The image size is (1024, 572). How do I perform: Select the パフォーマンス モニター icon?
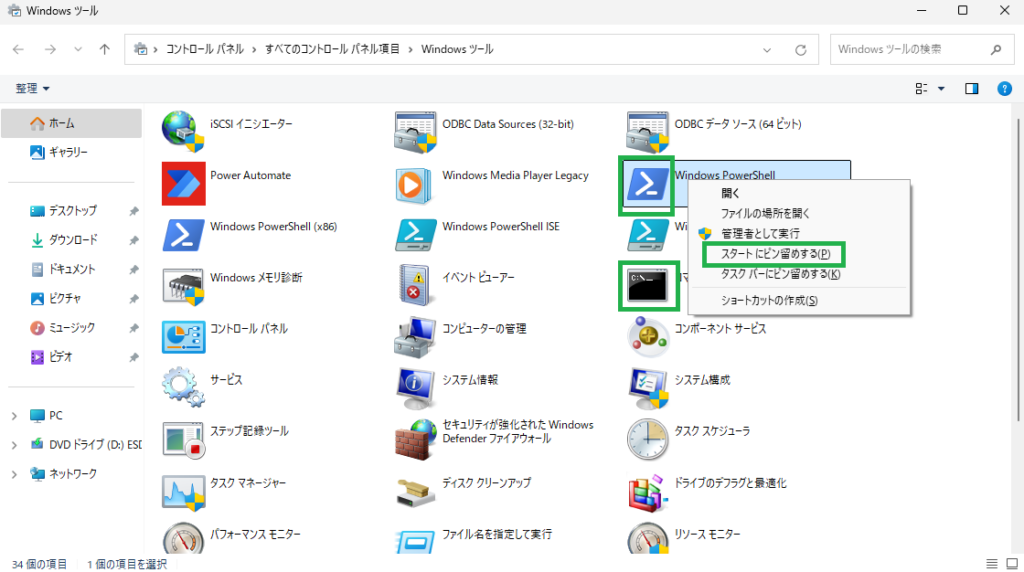click(x=184, y=539)
